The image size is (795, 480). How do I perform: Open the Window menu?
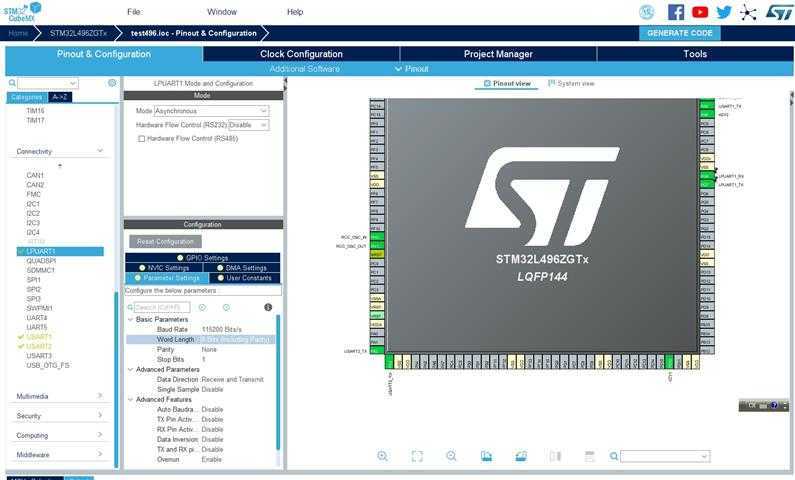222,12
